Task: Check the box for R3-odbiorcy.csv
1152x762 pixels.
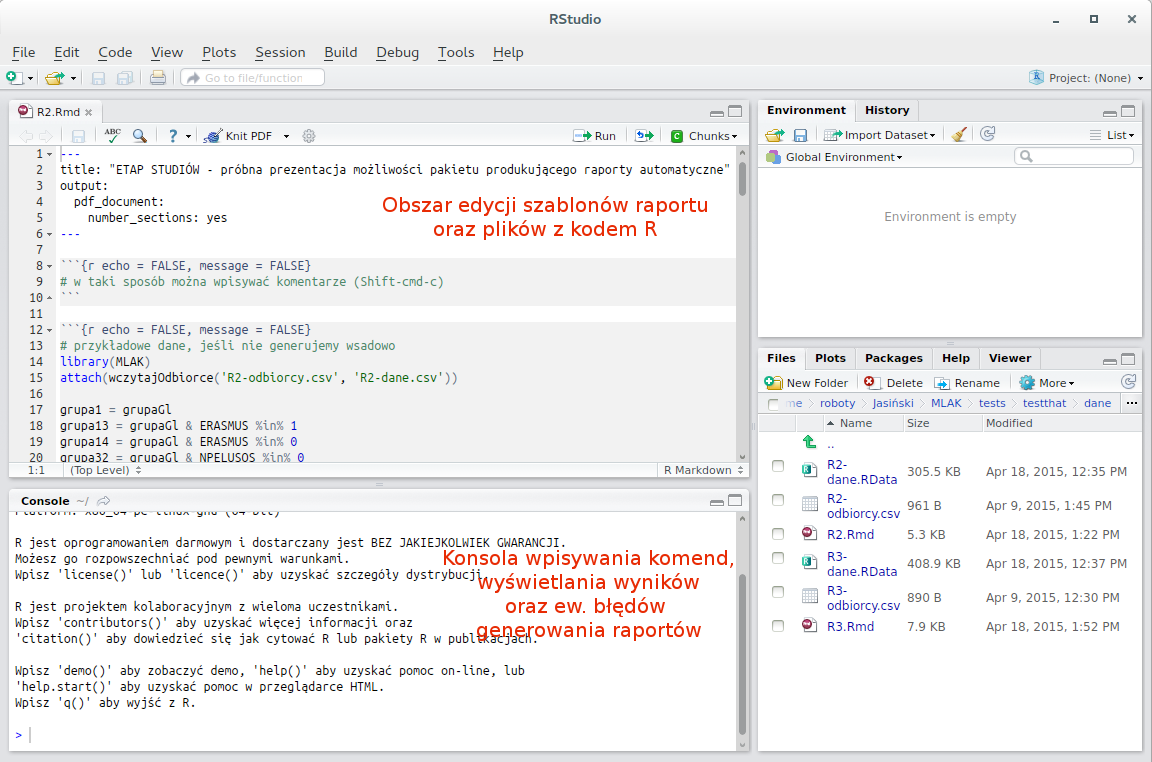Action: click(777, 592)
